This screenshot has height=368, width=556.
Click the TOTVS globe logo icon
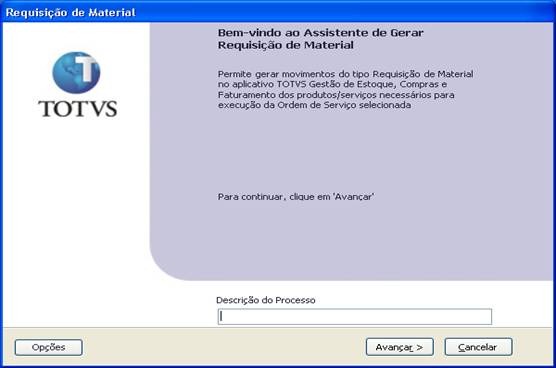pos(76,72)
